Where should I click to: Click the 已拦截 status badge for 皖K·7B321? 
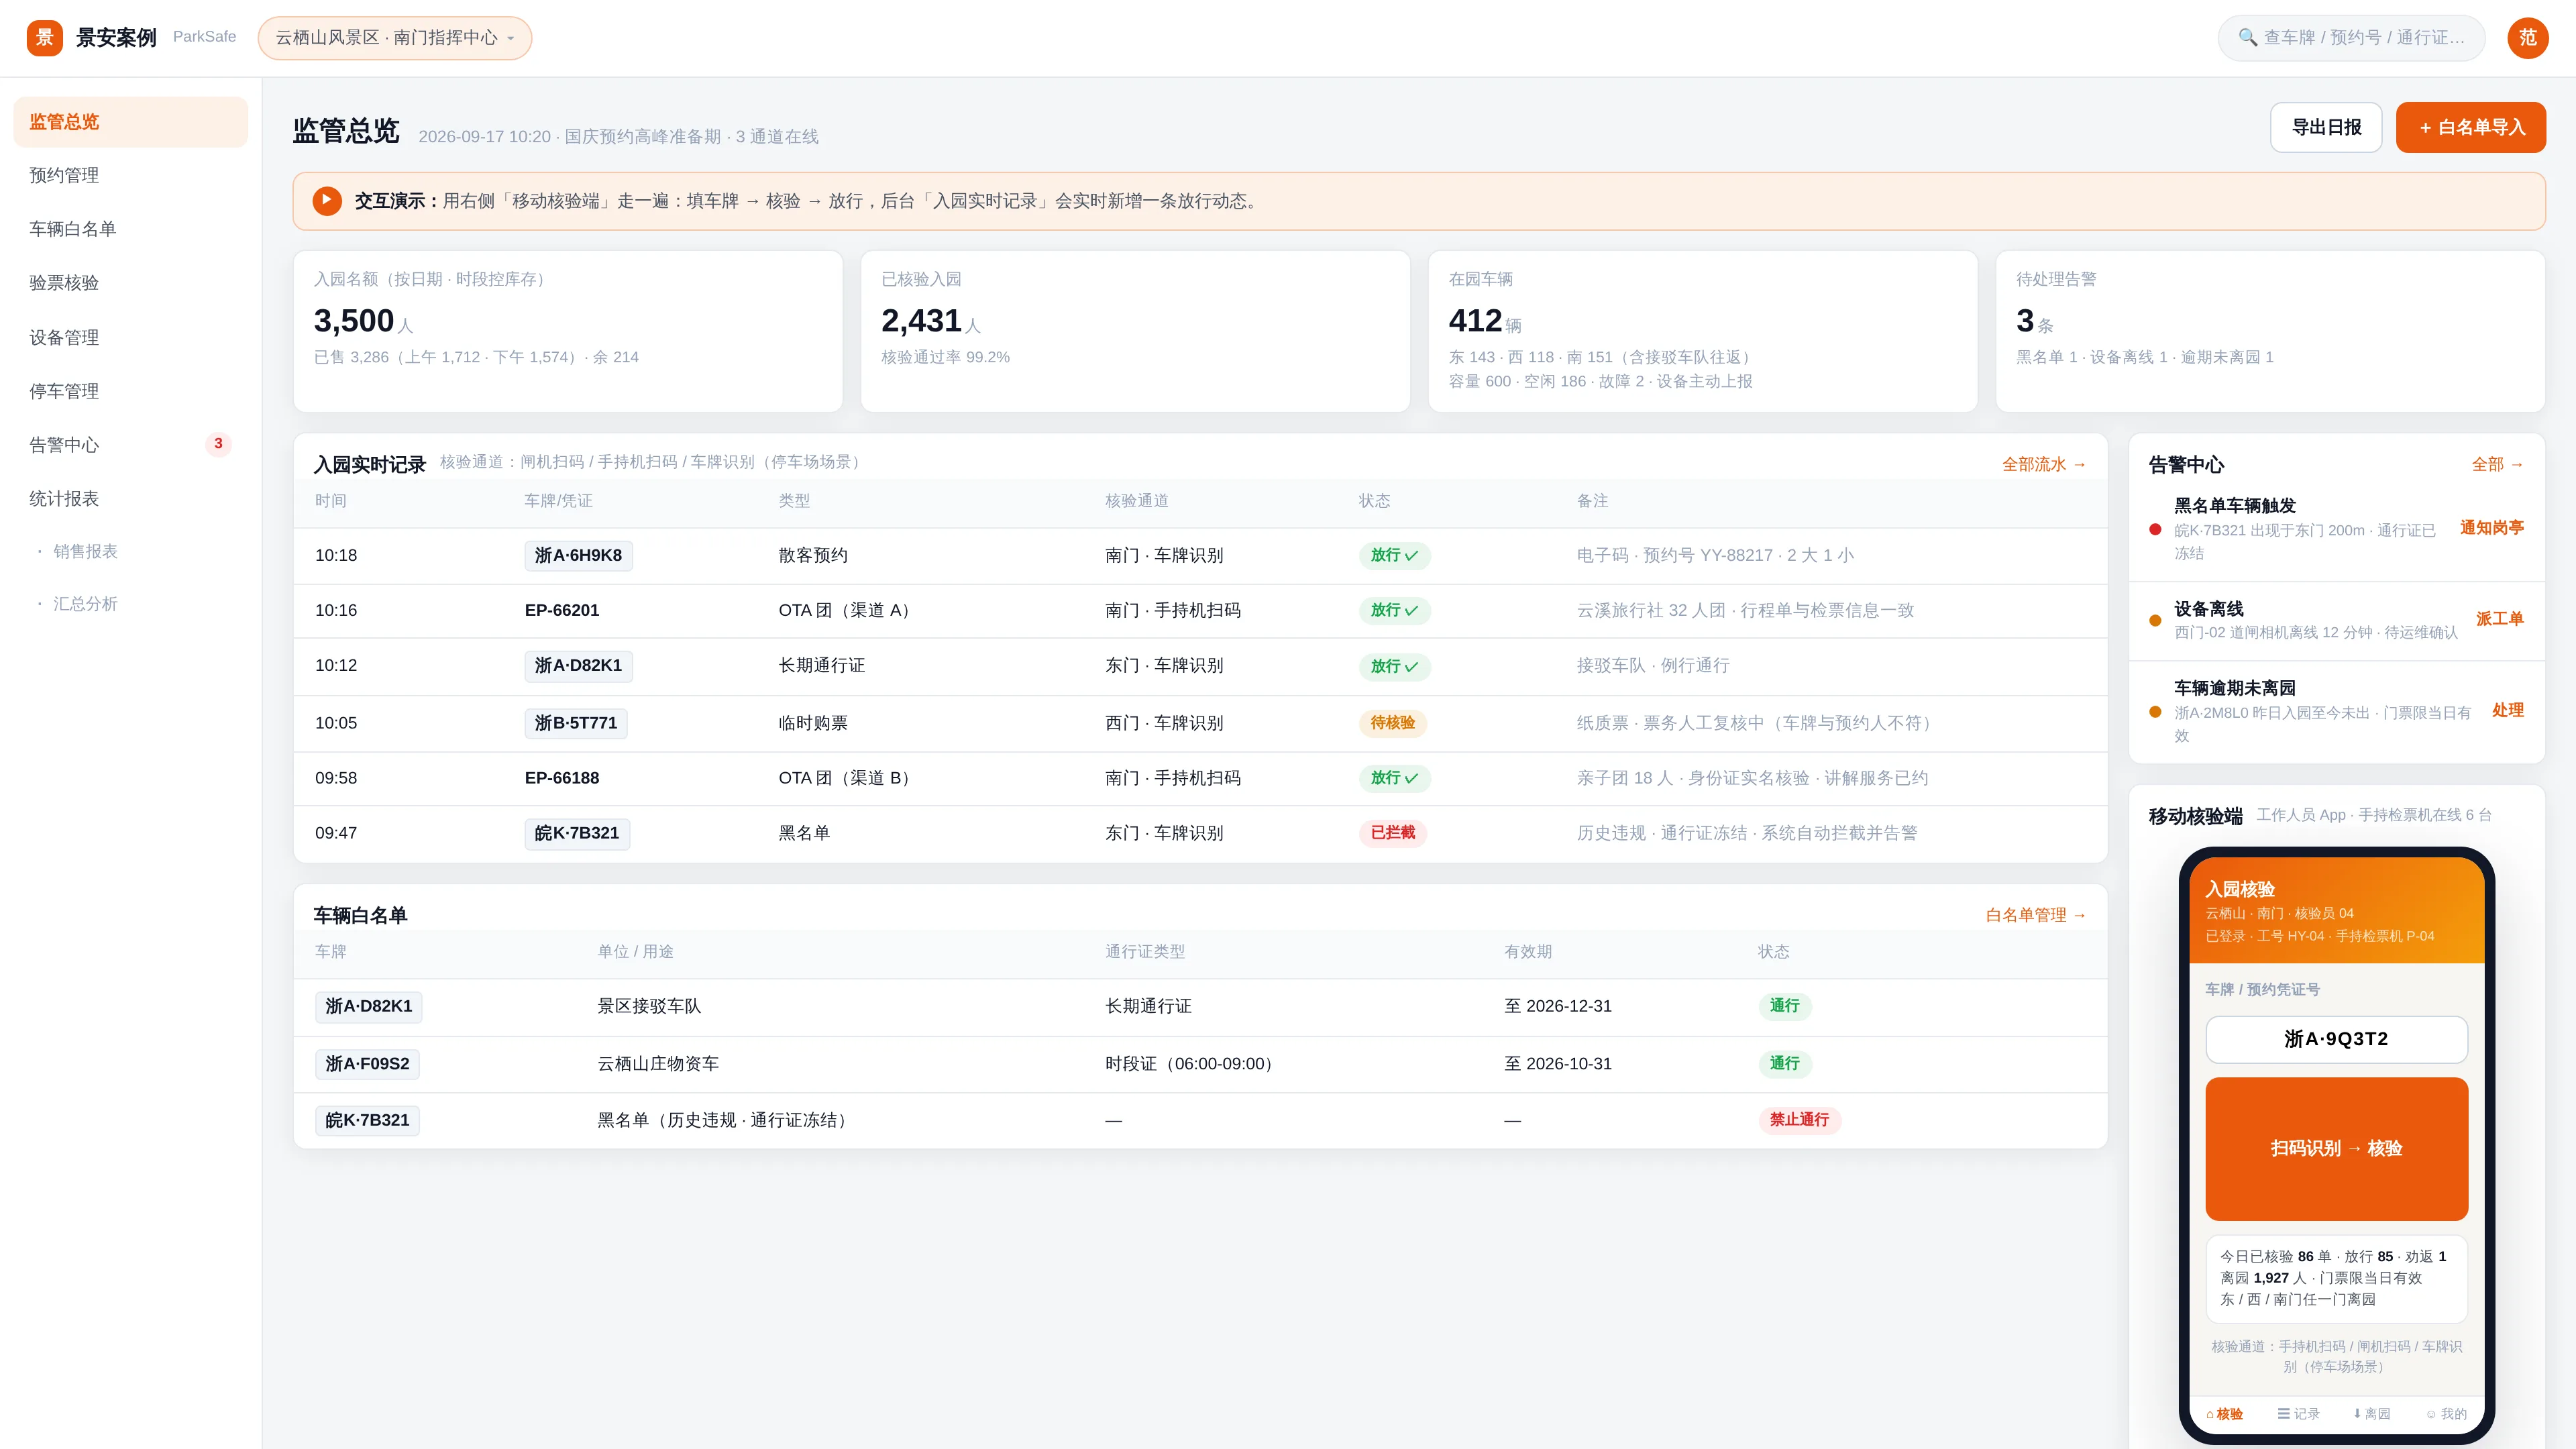click(1392, 833)
